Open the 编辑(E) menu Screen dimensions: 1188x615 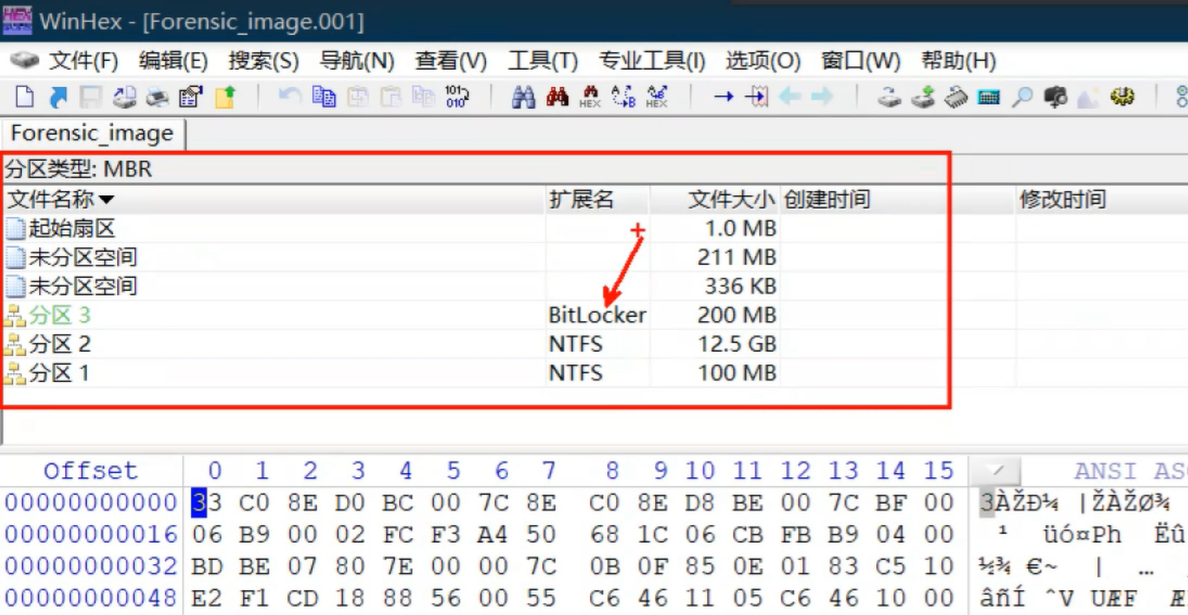coord(174,61)
